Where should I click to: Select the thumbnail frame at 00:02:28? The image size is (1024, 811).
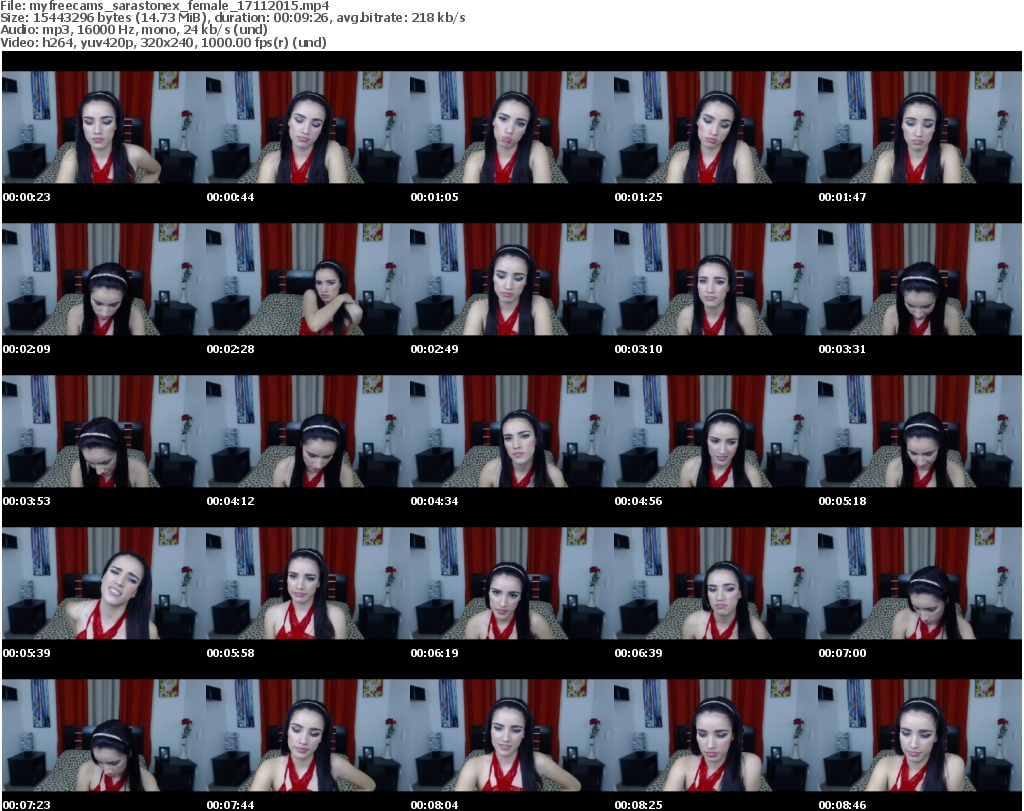tap(308, 279)
